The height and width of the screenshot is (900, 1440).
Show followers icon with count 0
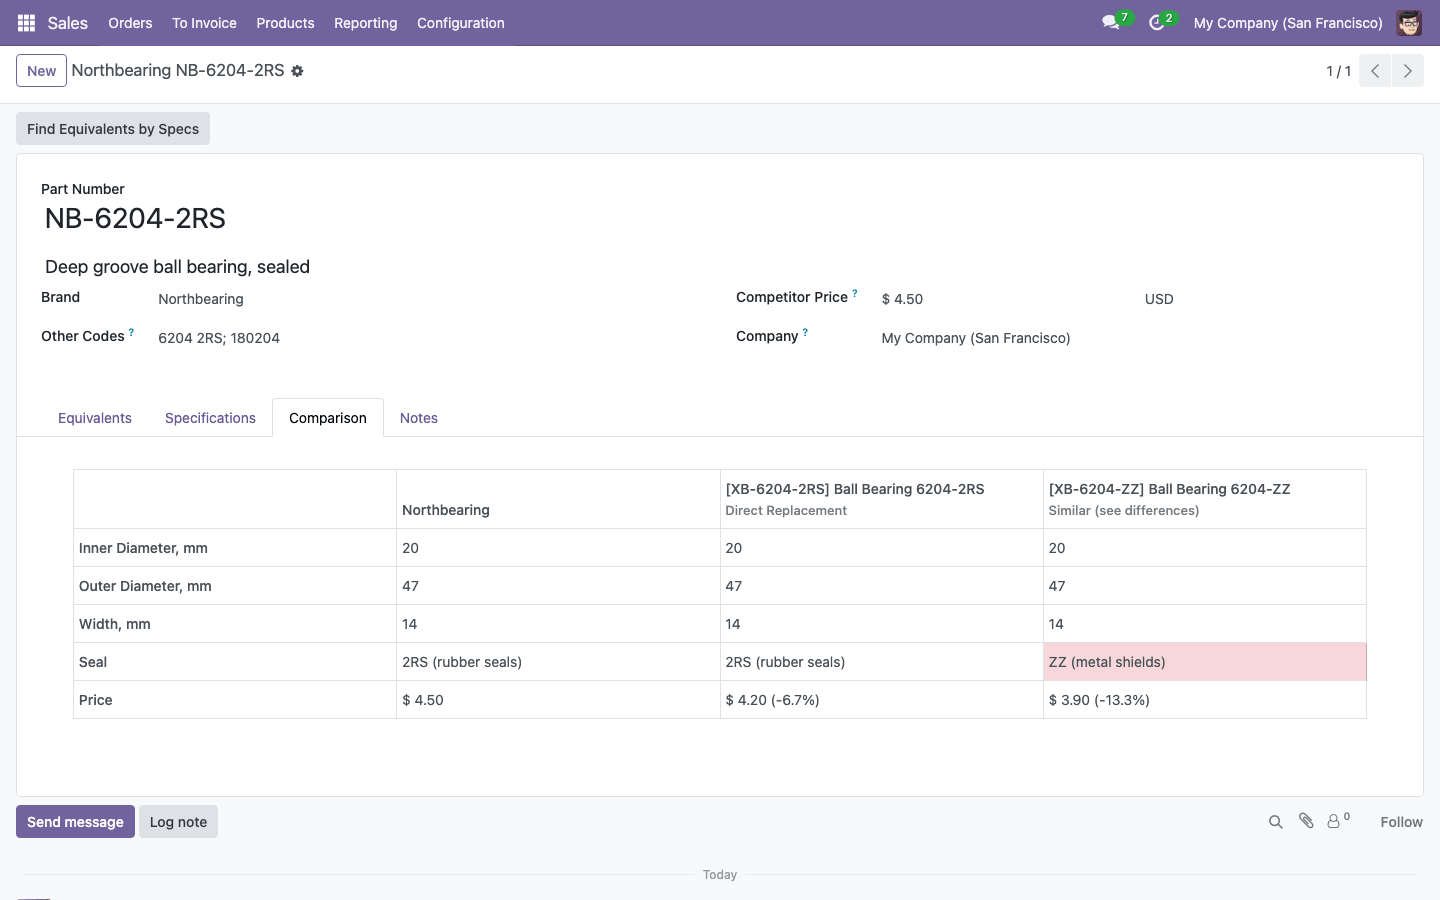click(x=1338, y=821)
